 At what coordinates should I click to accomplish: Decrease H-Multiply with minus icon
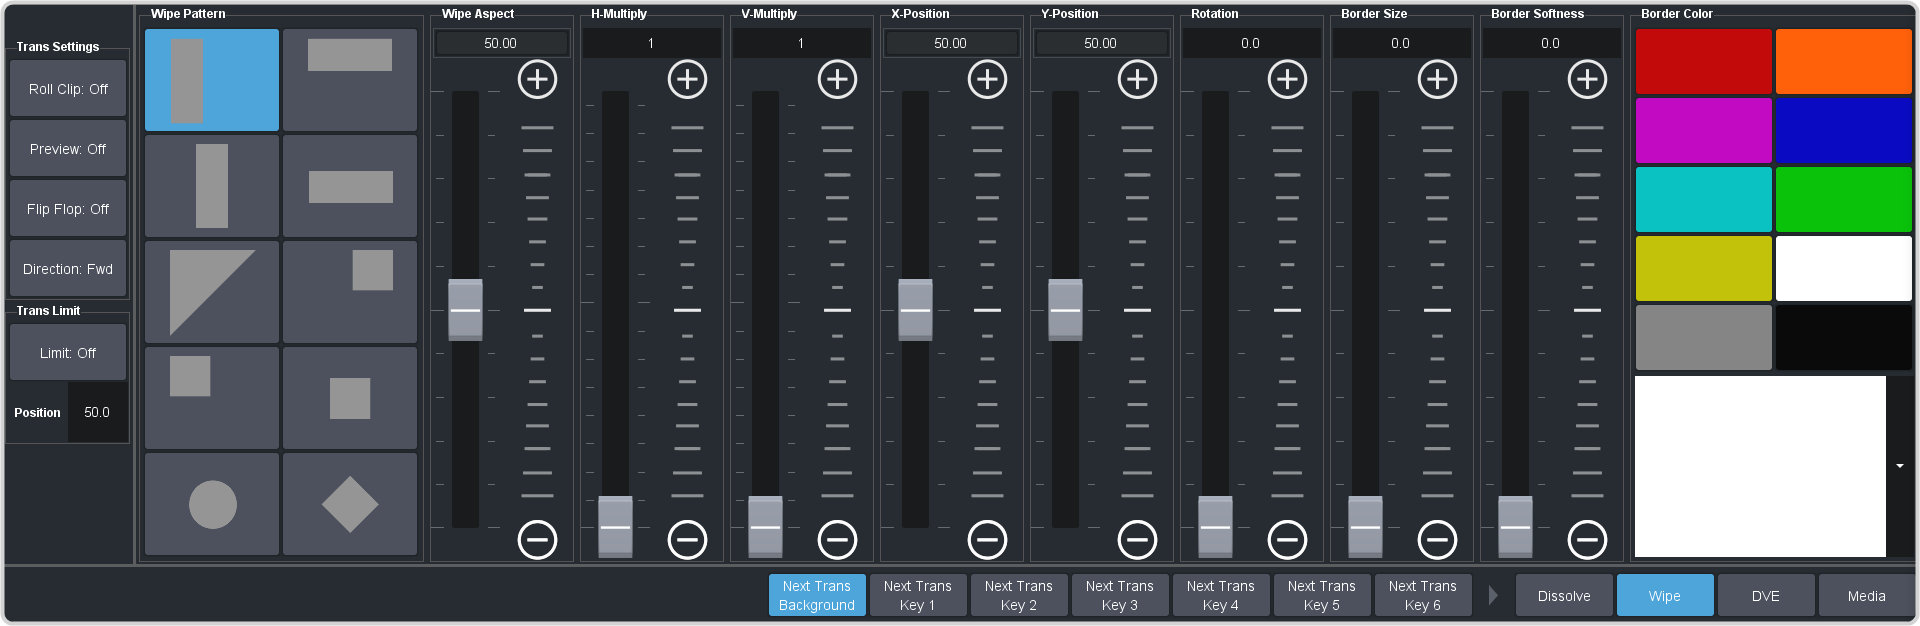687,540
